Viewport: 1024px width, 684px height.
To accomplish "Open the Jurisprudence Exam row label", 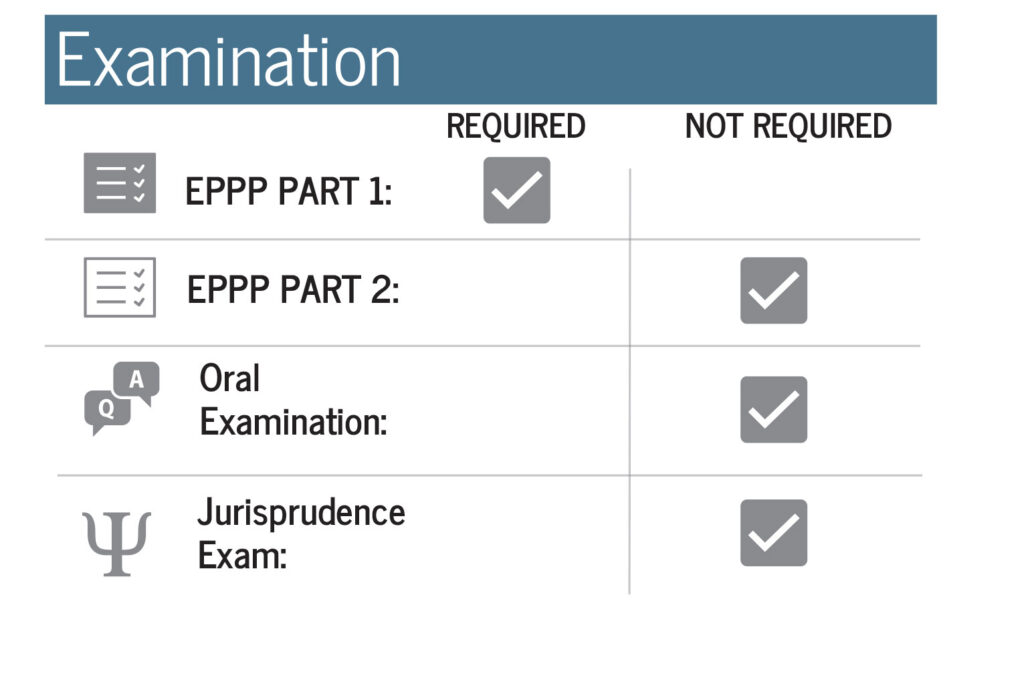I will pyautogui.click(x=300, y=533).
